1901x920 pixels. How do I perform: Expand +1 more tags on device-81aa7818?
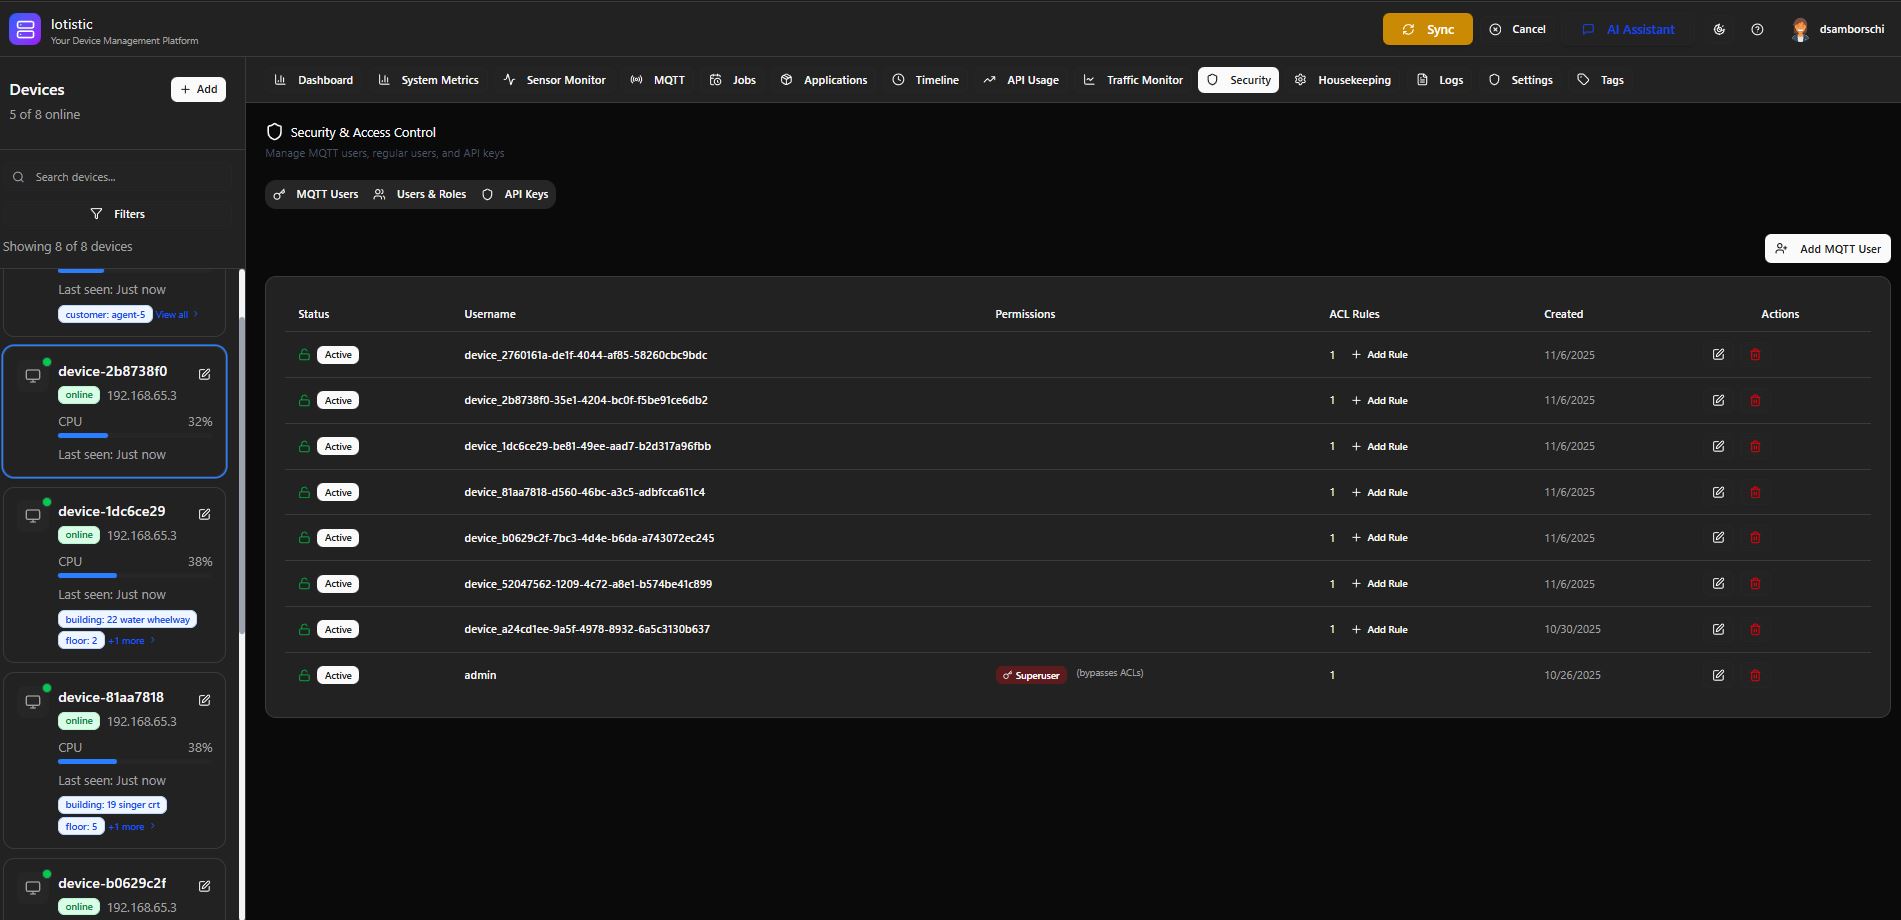point(126,826)
